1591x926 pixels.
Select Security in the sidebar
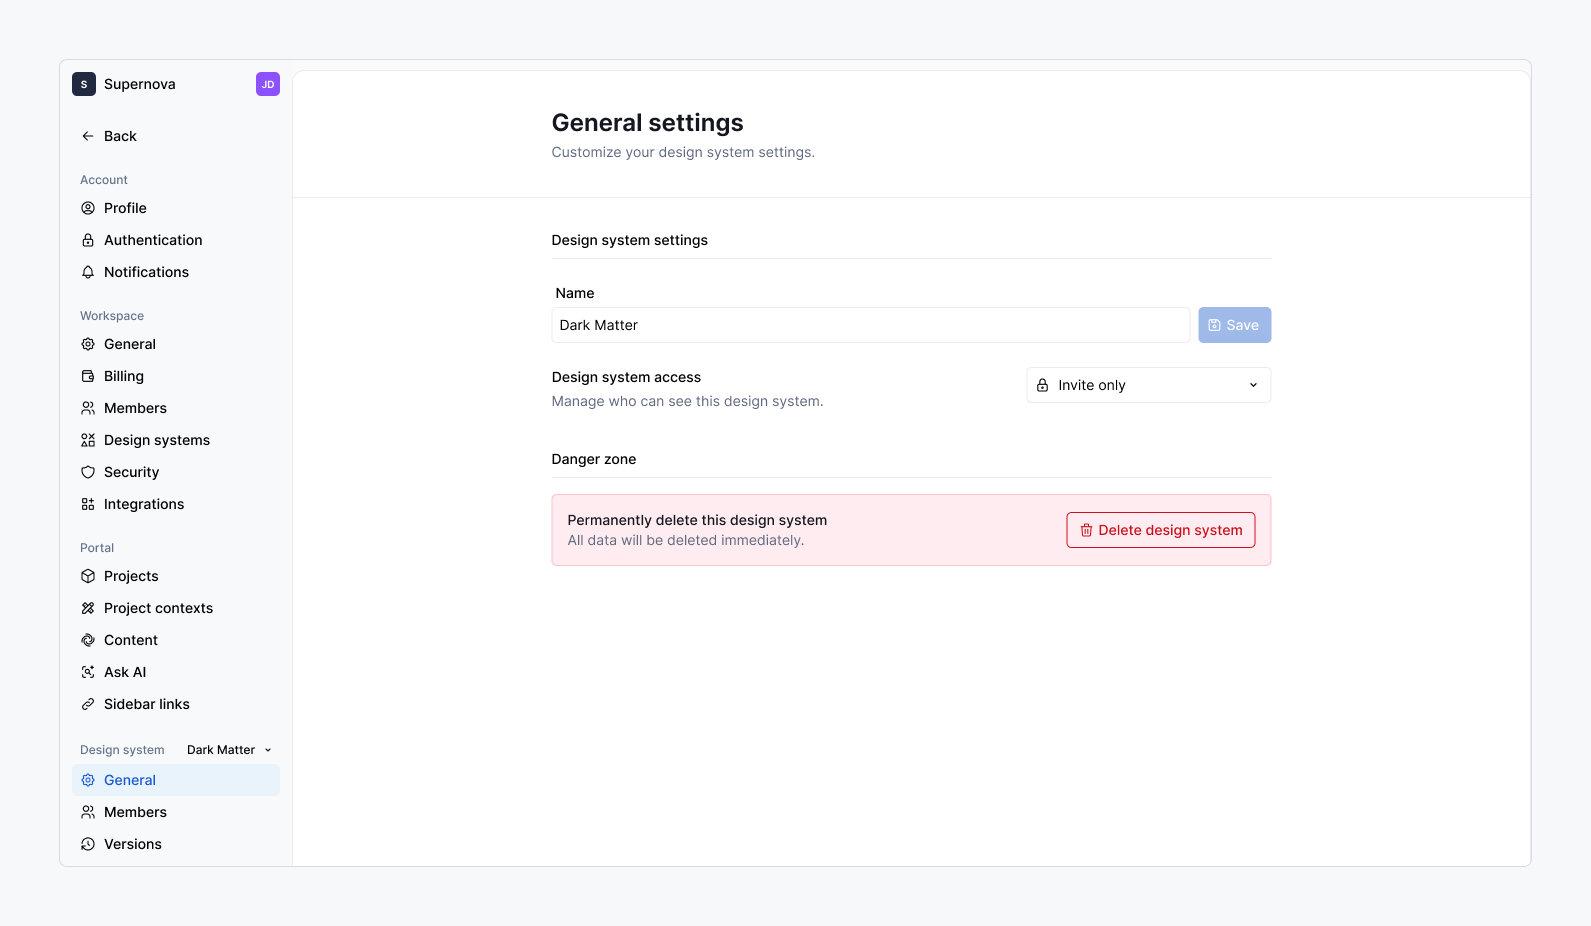(176, 472)
